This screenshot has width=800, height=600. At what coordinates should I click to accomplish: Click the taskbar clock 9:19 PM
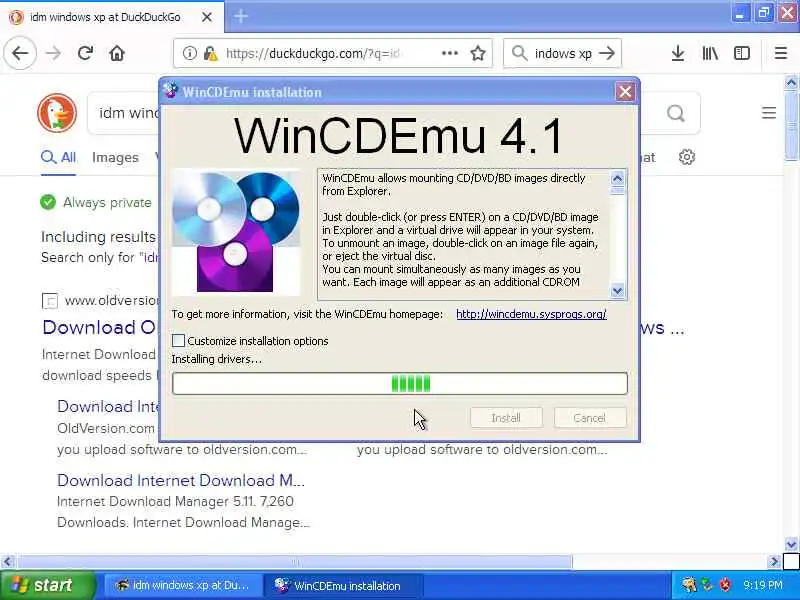[762, 585]
